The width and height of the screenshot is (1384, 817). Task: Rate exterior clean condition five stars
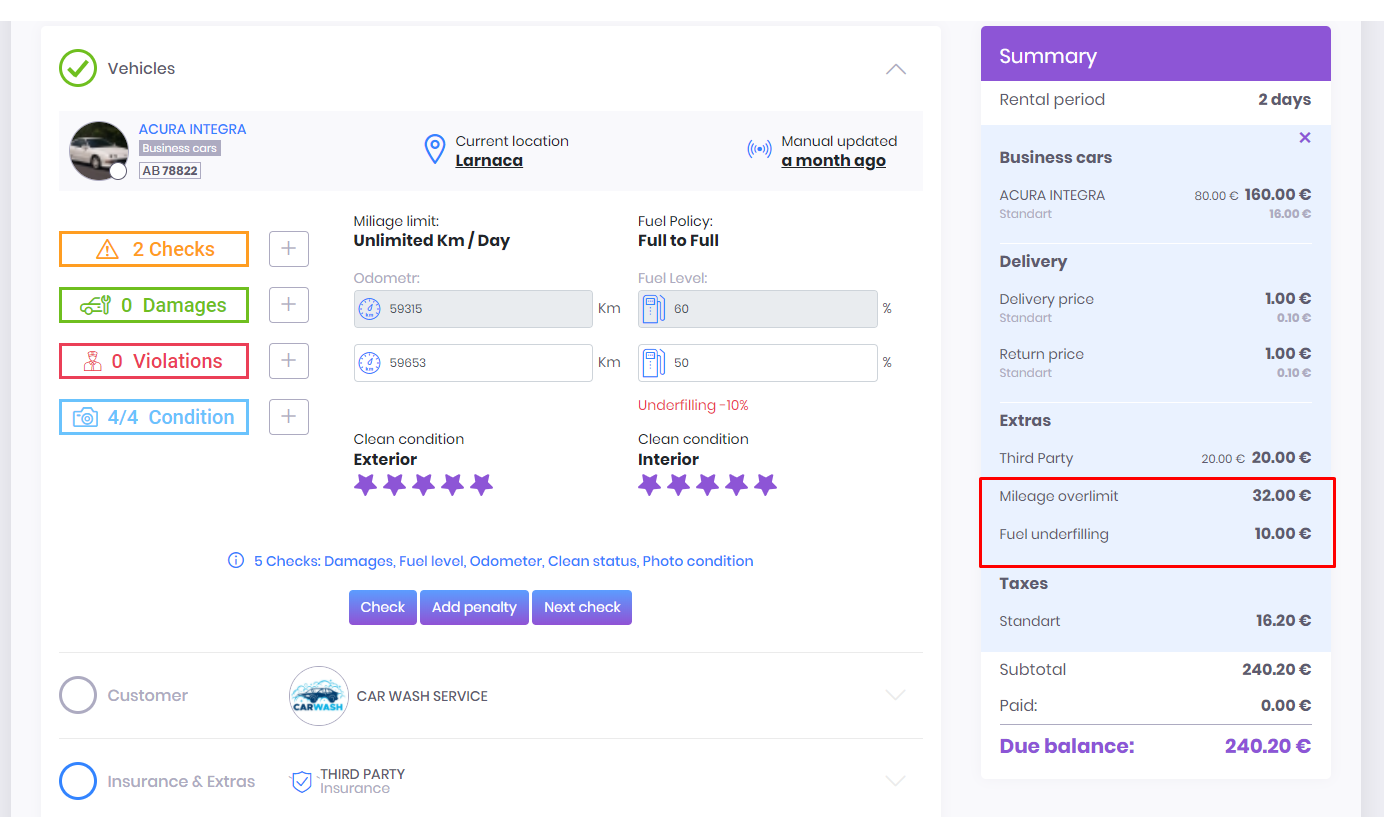point(482,485)
